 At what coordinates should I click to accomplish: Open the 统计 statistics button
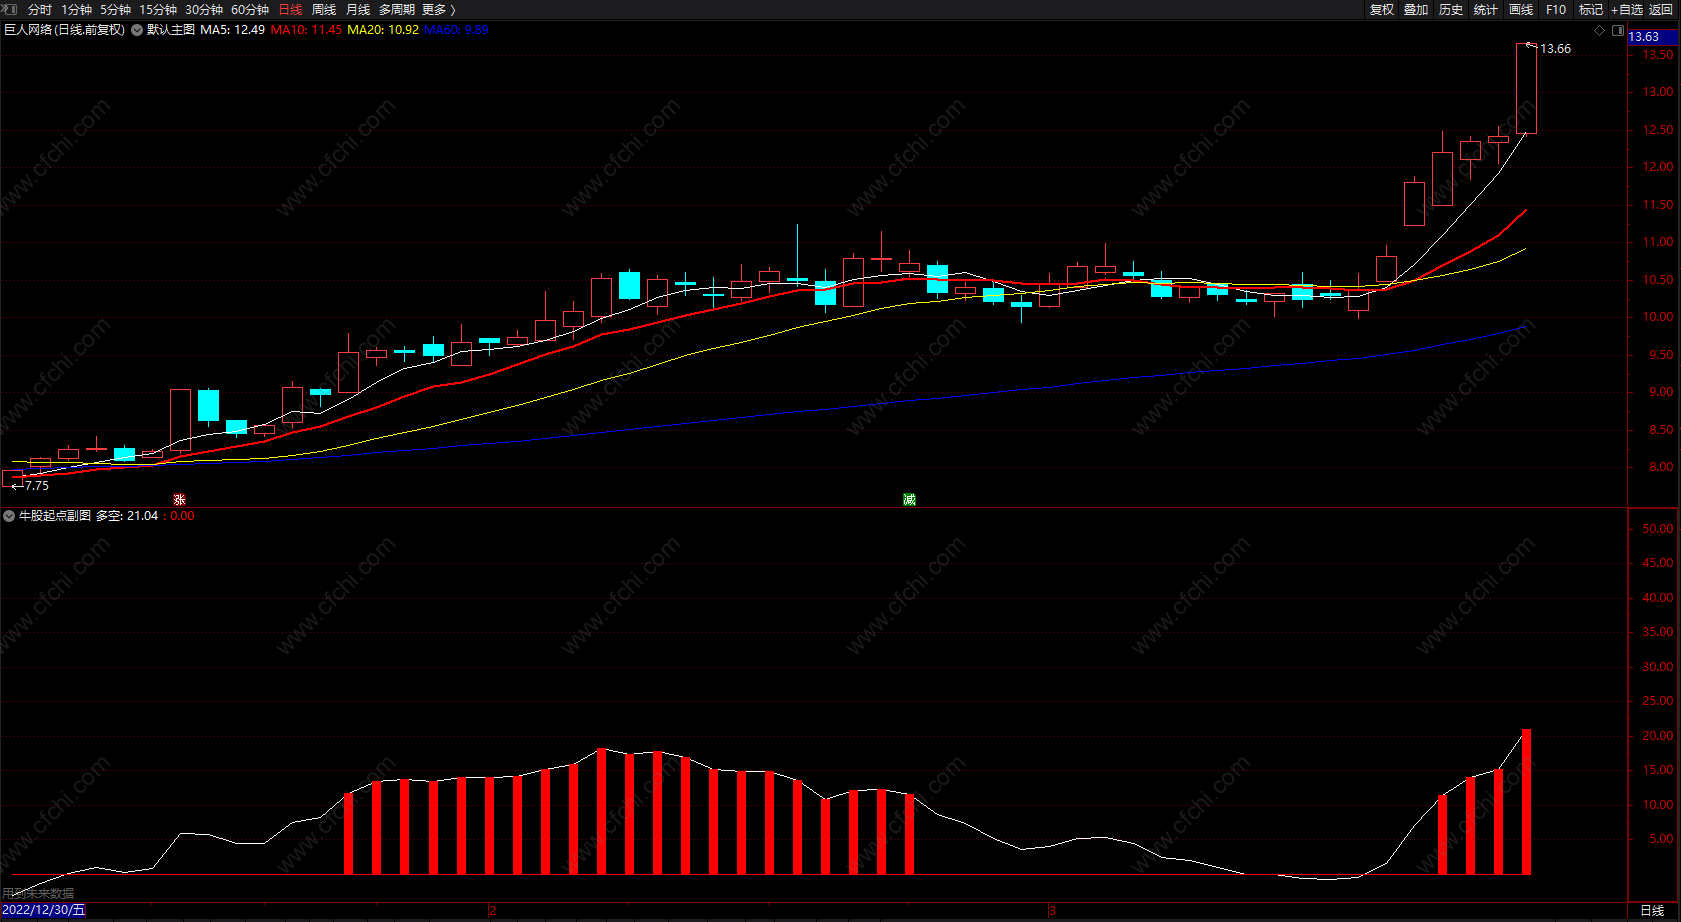(x=1486, y=10)
